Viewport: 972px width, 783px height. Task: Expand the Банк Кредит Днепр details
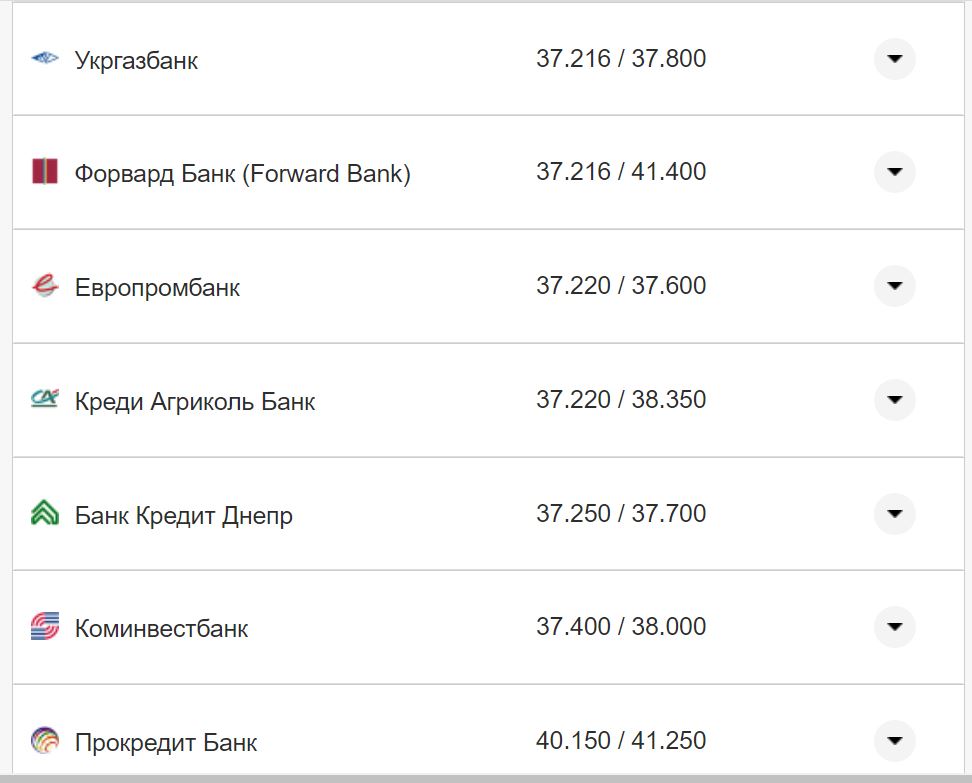[895, 514]
